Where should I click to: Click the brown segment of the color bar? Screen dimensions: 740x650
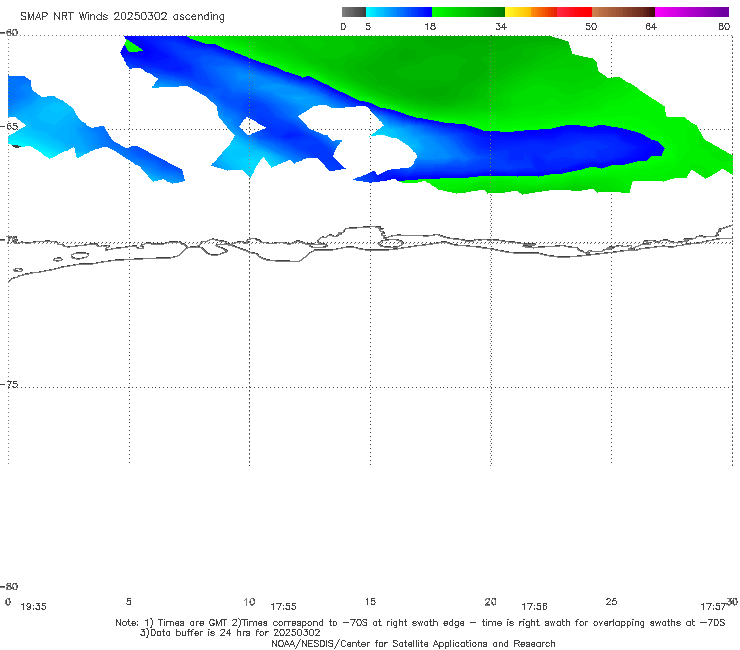[623, 12]
